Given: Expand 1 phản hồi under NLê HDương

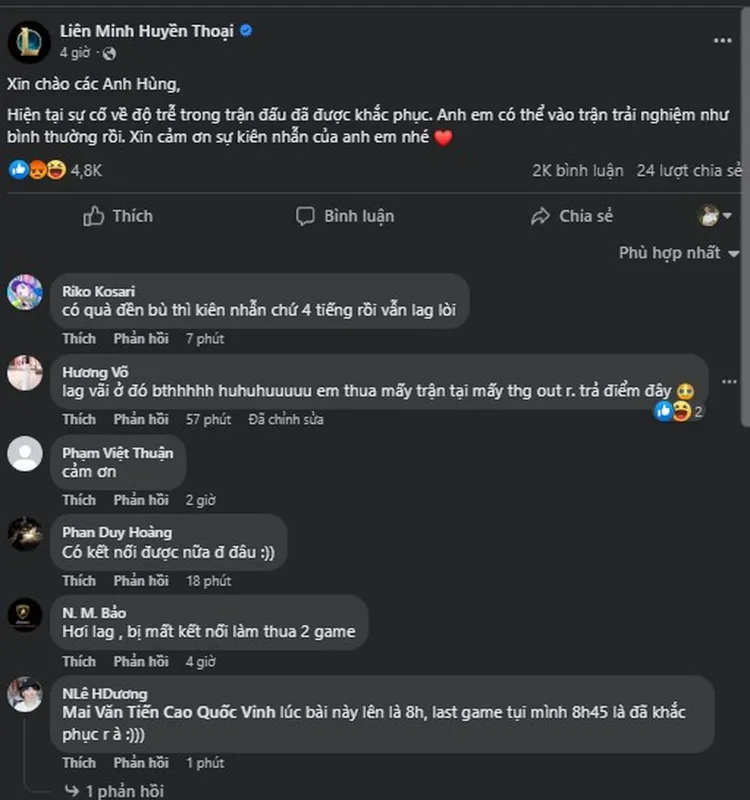Looking at the screenshot, I should [114, 791].
